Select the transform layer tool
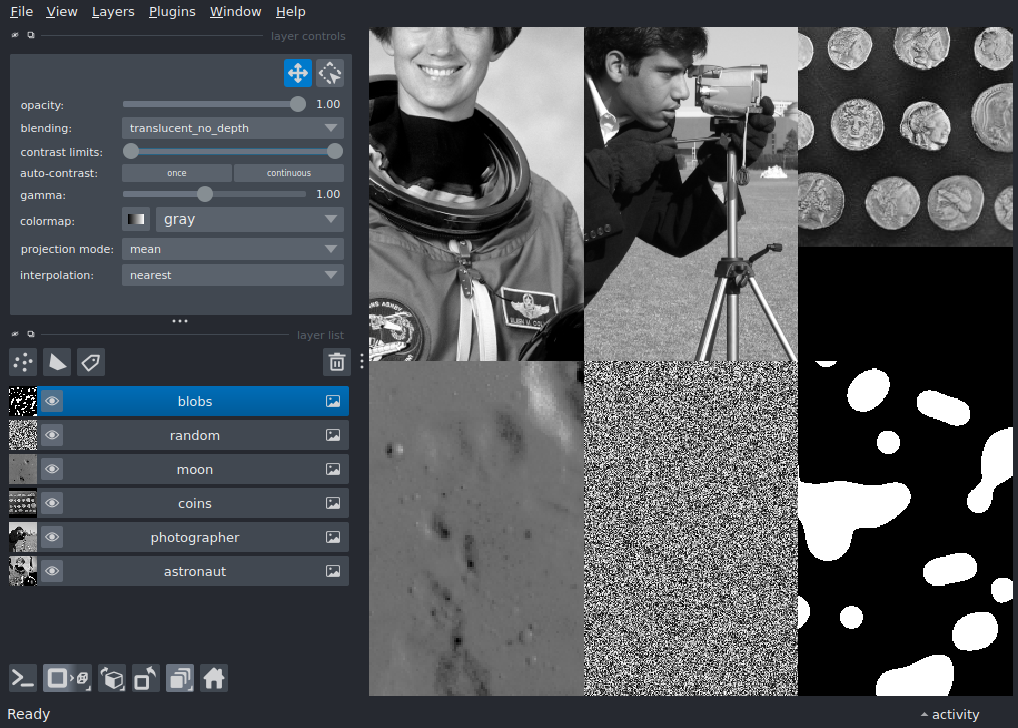Screen dimensions: 1018x728 pyautogui.click(x=330, y=73)
